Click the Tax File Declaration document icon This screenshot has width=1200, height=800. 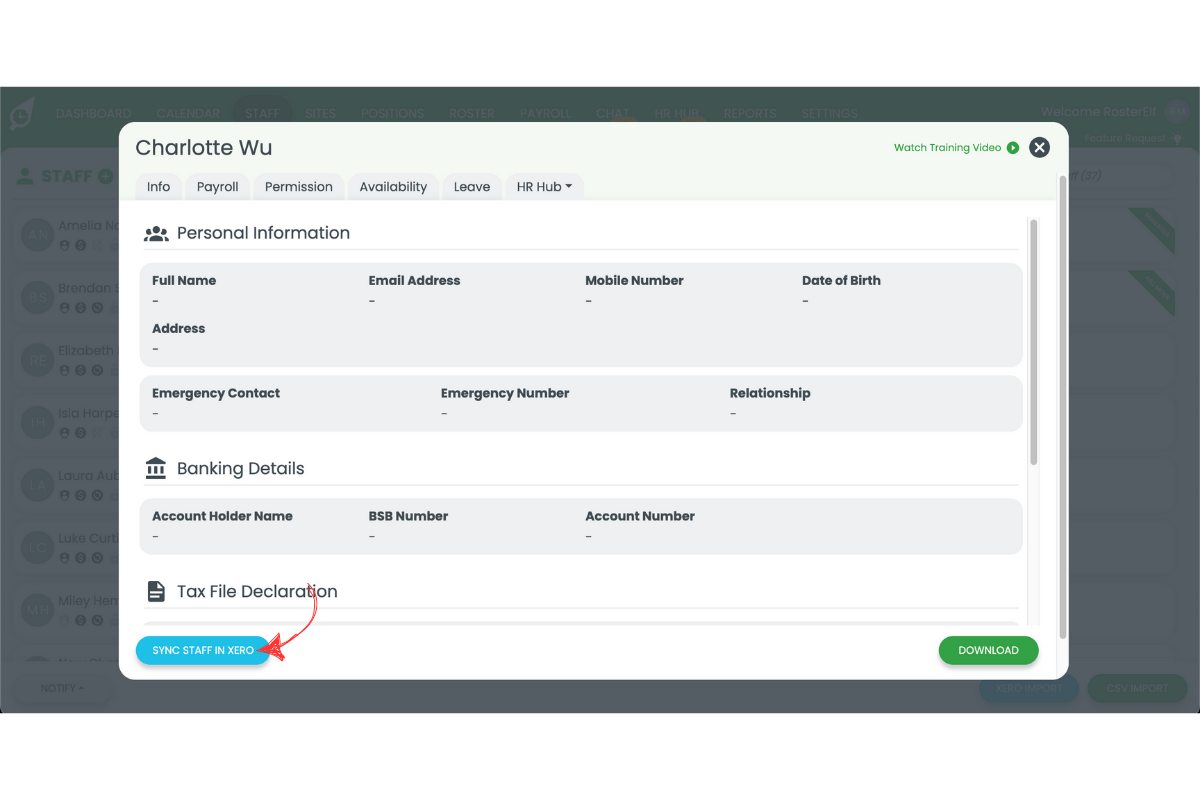(x=155, y=590)
